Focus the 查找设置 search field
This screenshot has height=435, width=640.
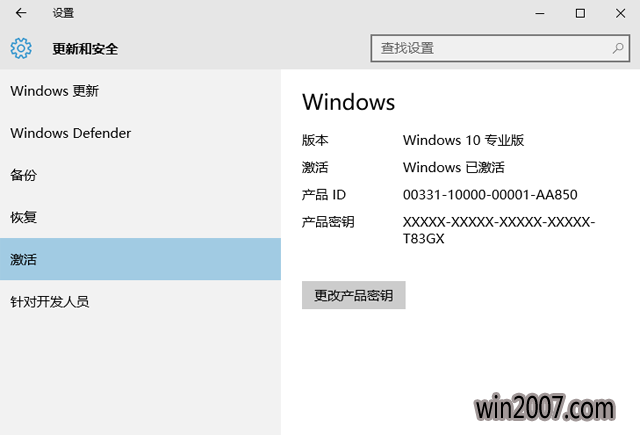(x=500, y=49)
